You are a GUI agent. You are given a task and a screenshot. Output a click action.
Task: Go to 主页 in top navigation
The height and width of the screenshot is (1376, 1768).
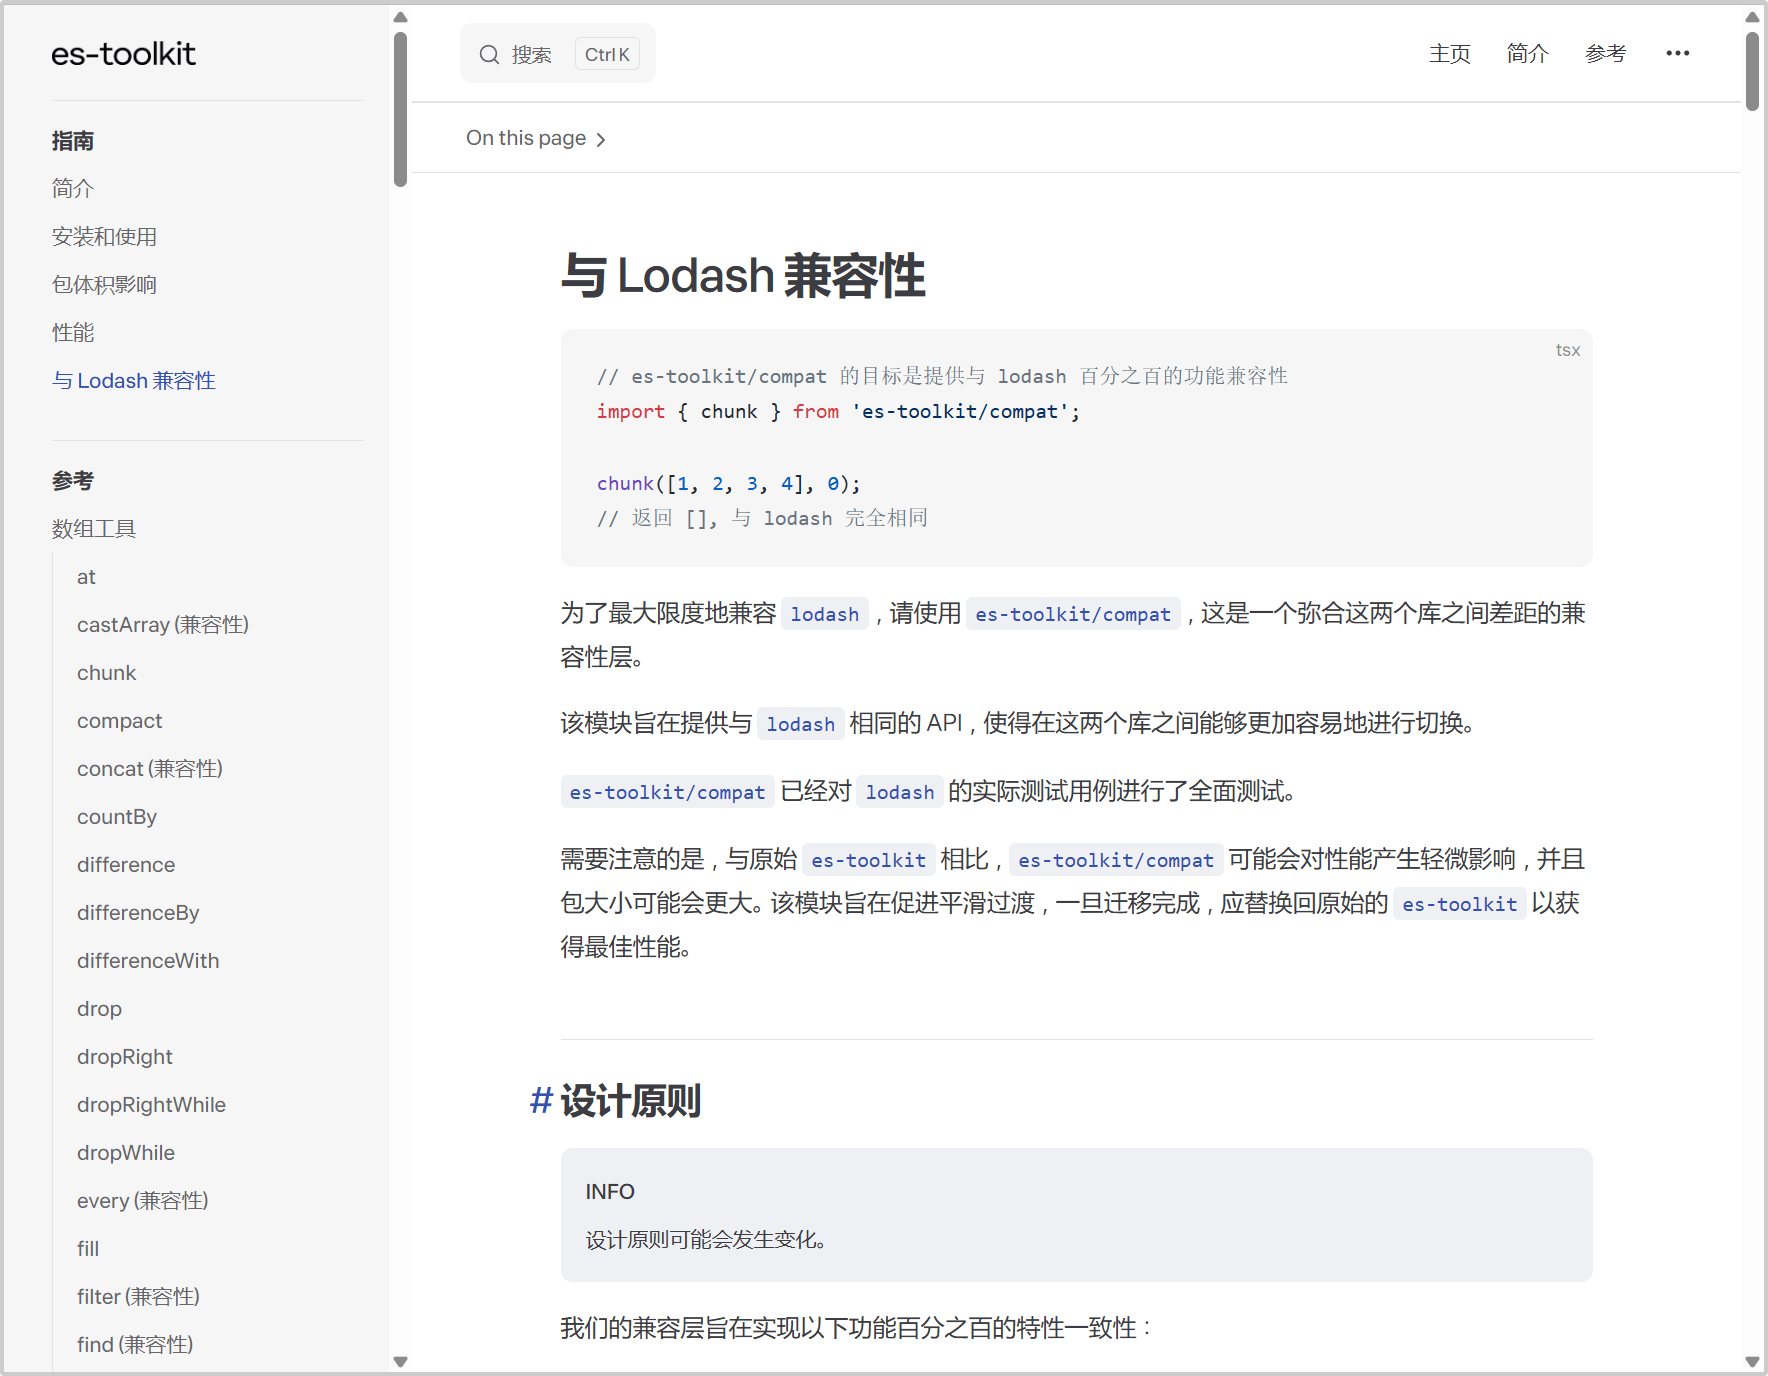point(1449,53)
